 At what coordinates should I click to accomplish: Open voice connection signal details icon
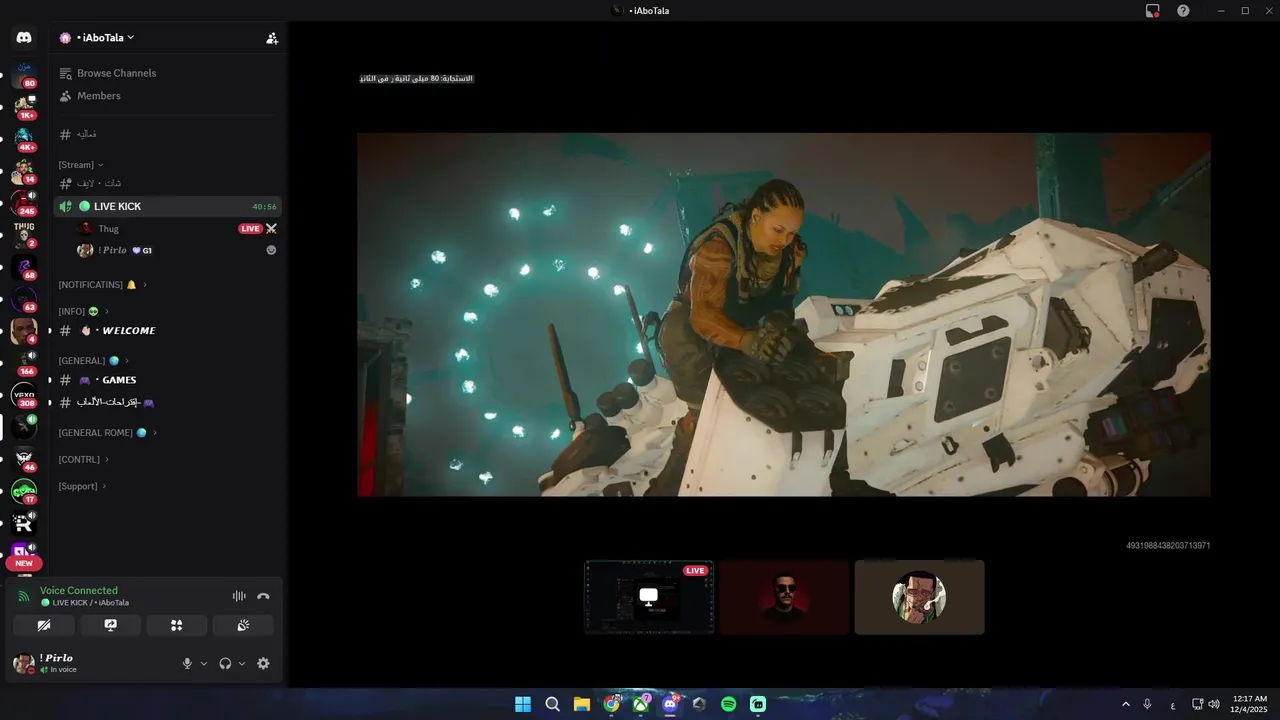[x=24, y=596]
